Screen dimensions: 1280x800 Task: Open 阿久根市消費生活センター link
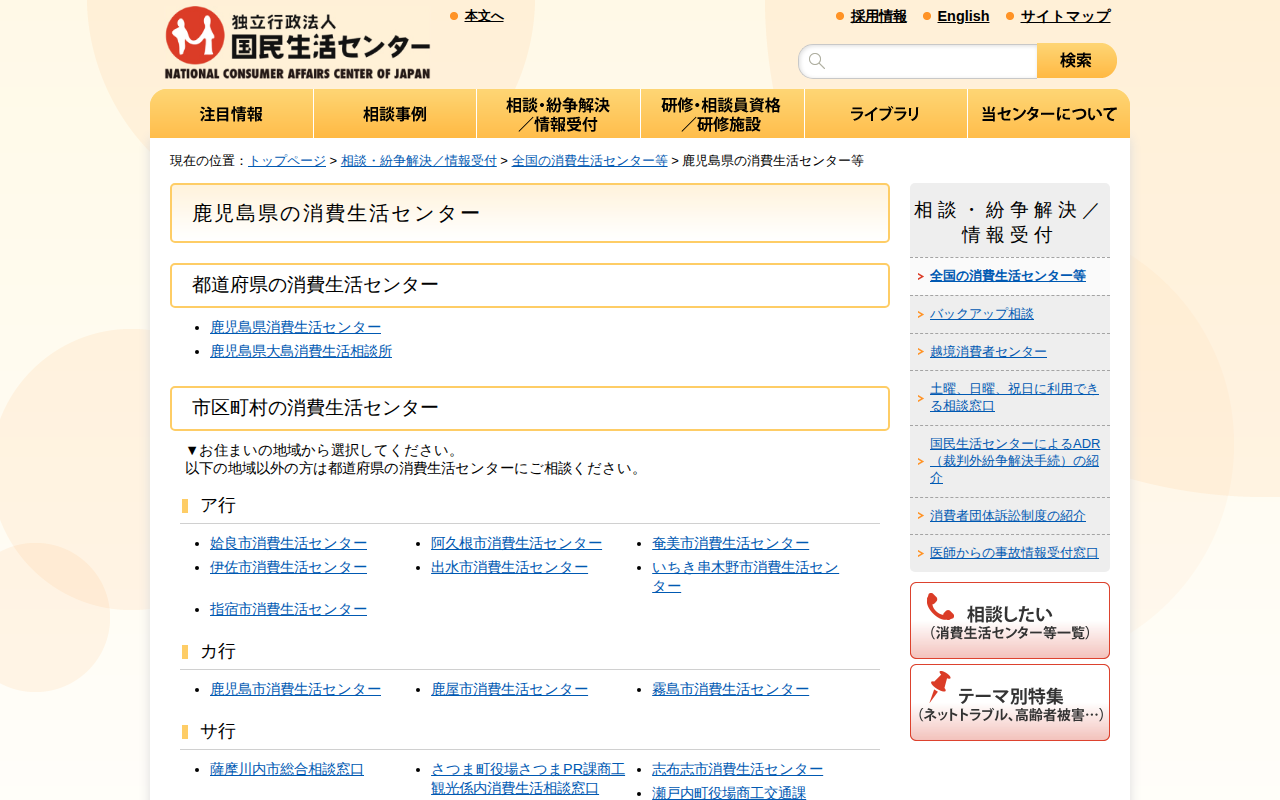(x=517, y=543)
